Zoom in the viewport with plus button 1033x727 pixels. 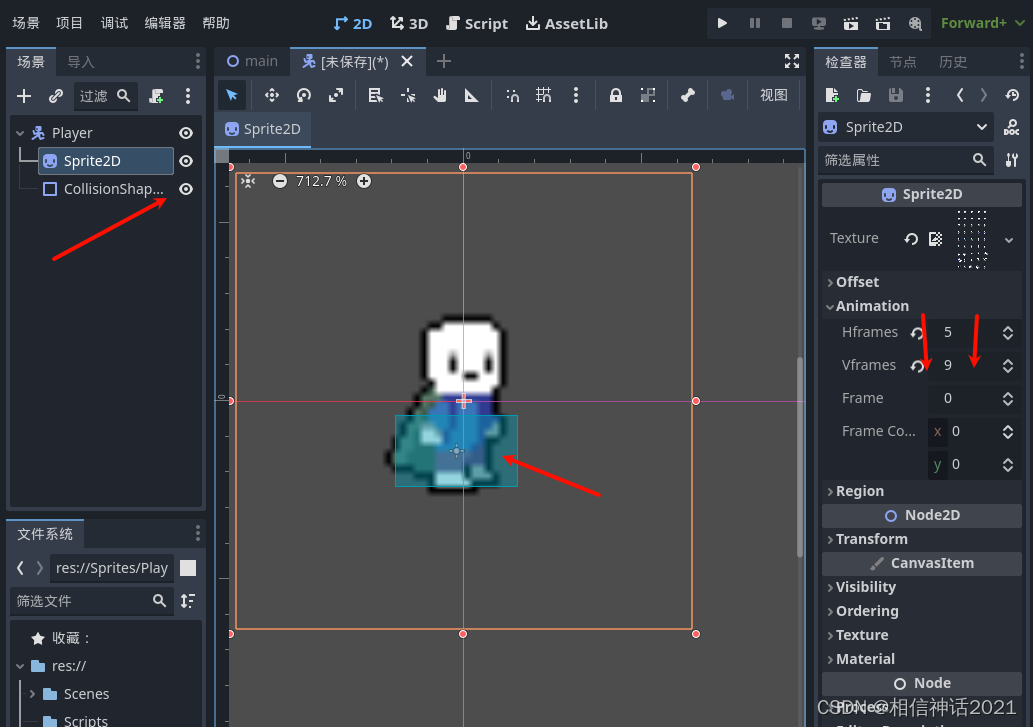tap(364, 181)
